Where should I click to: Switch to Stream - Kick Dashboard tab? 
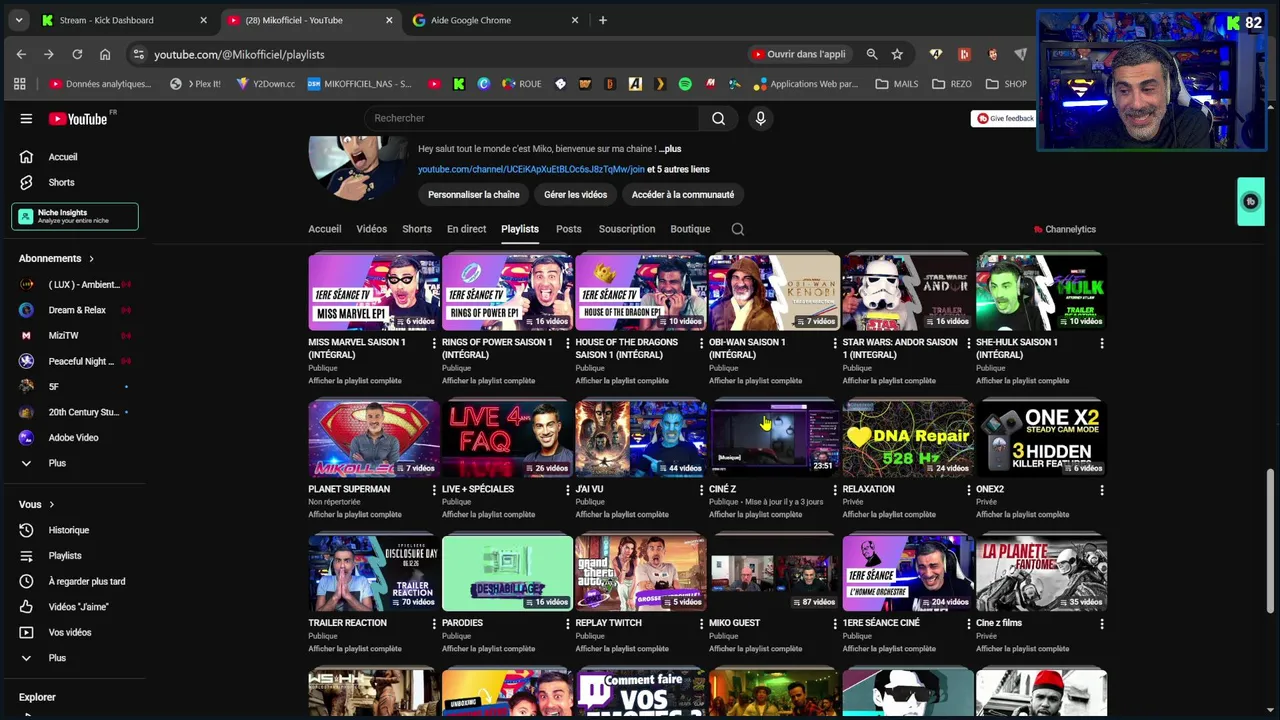coord(125,20)
